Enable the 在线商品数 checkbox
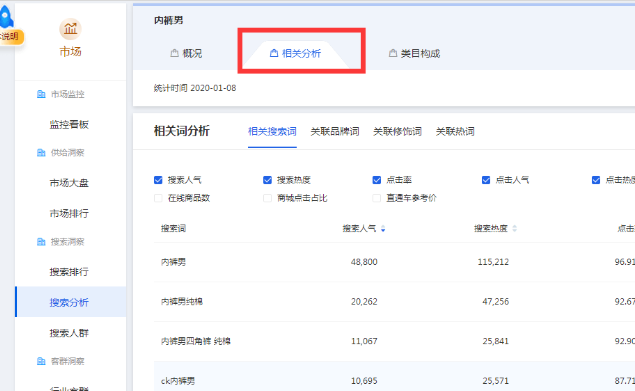635x391 pixels. (158, 198)
